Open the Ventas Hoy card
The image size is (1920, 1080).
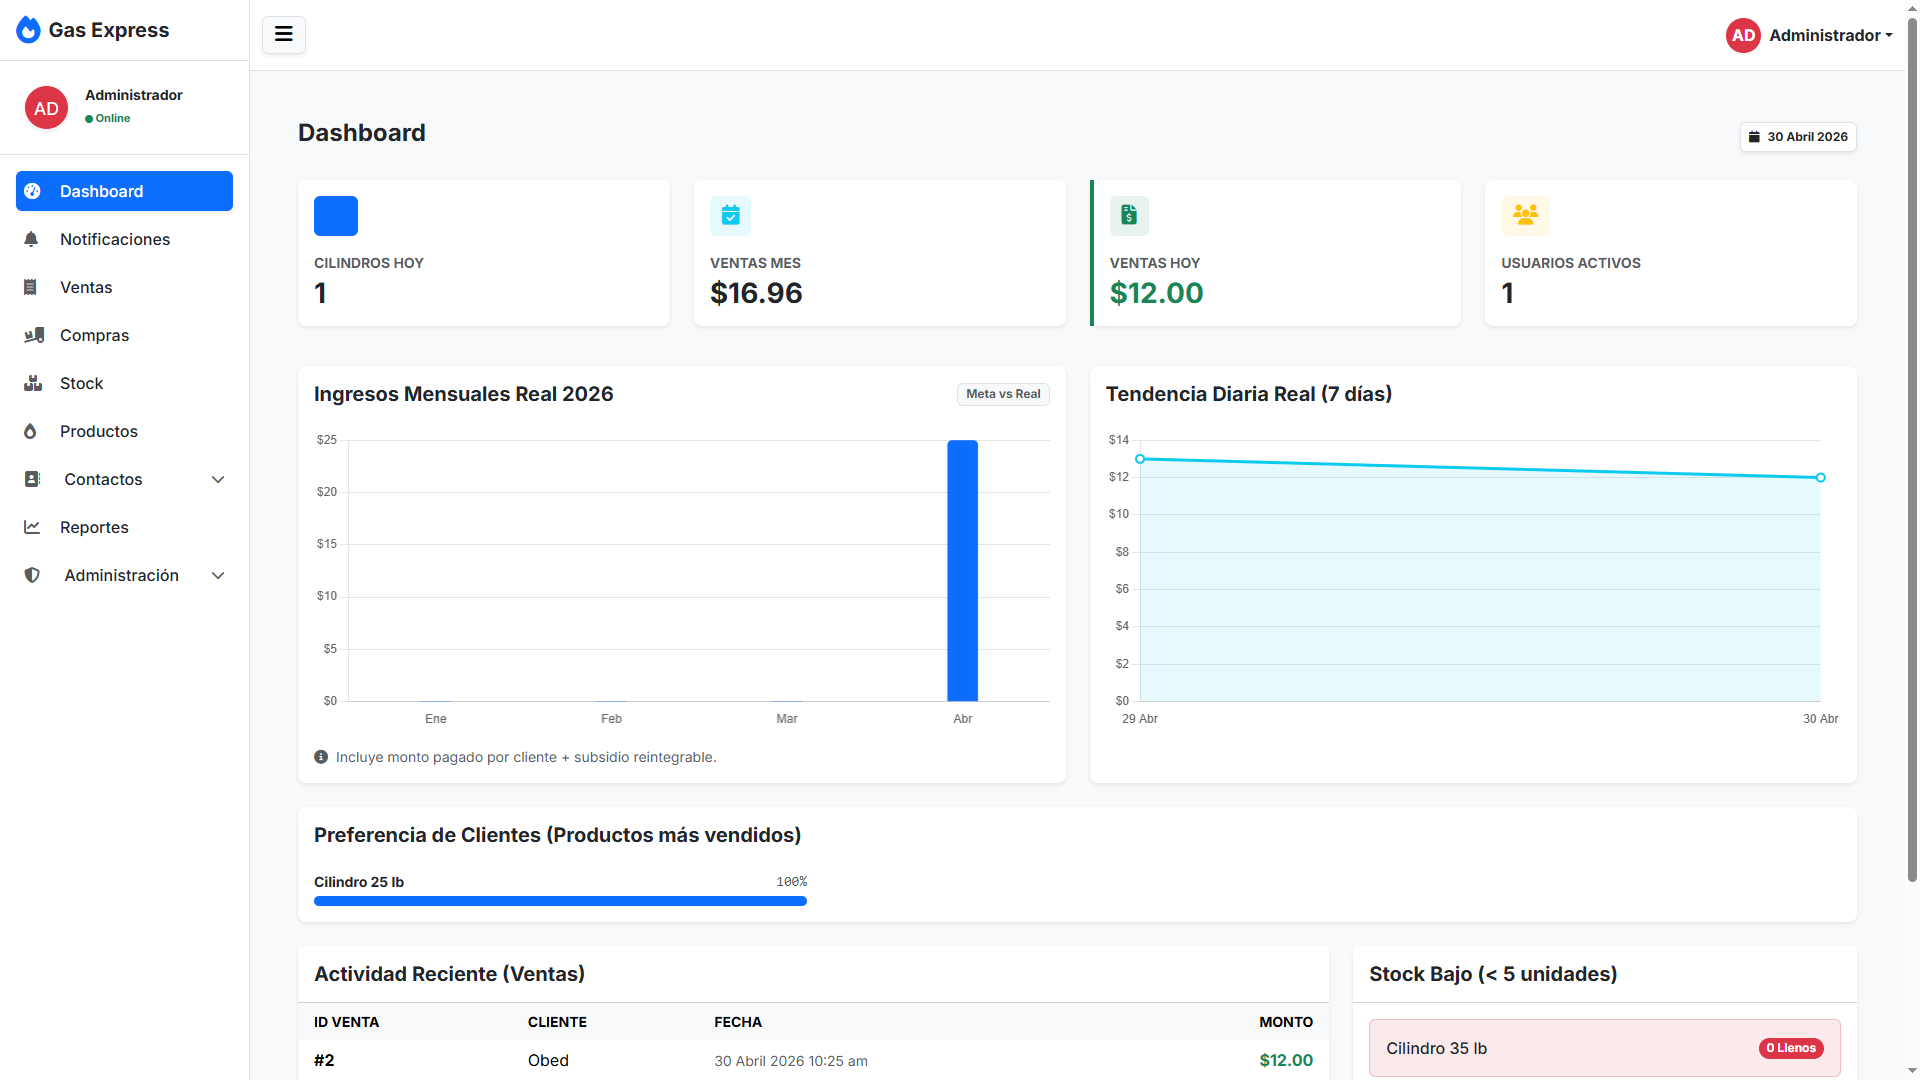(x=1275, y=253)
